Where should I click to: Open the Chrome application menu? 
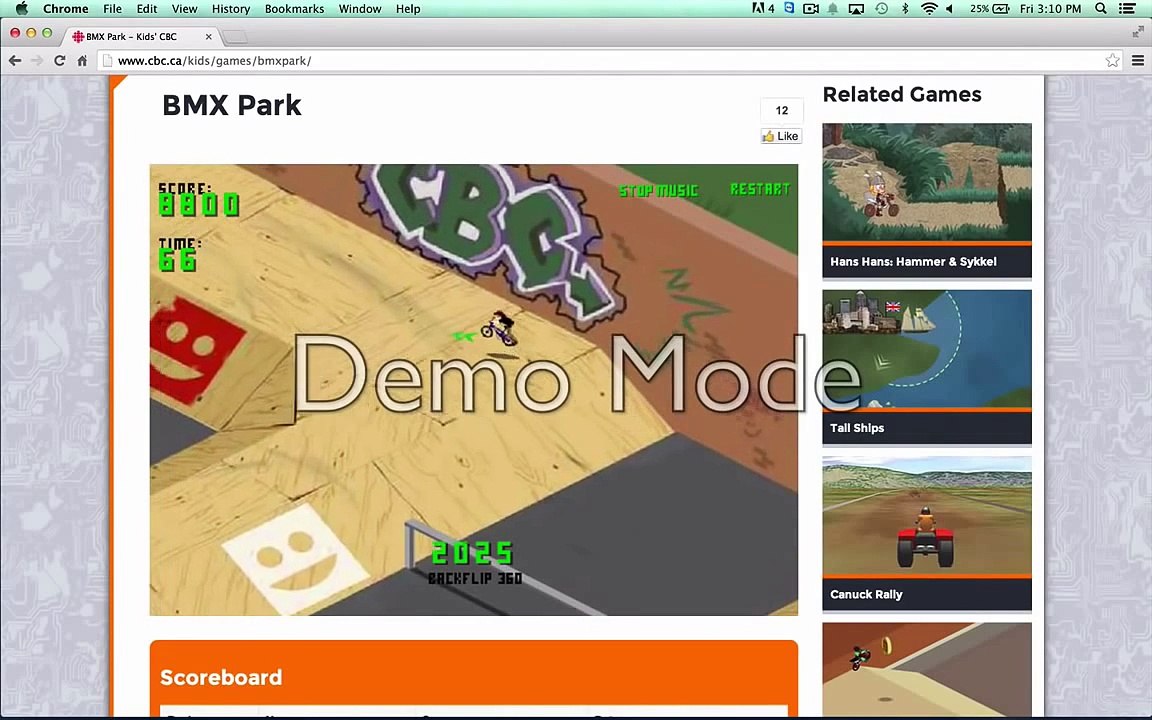point(65,9)
